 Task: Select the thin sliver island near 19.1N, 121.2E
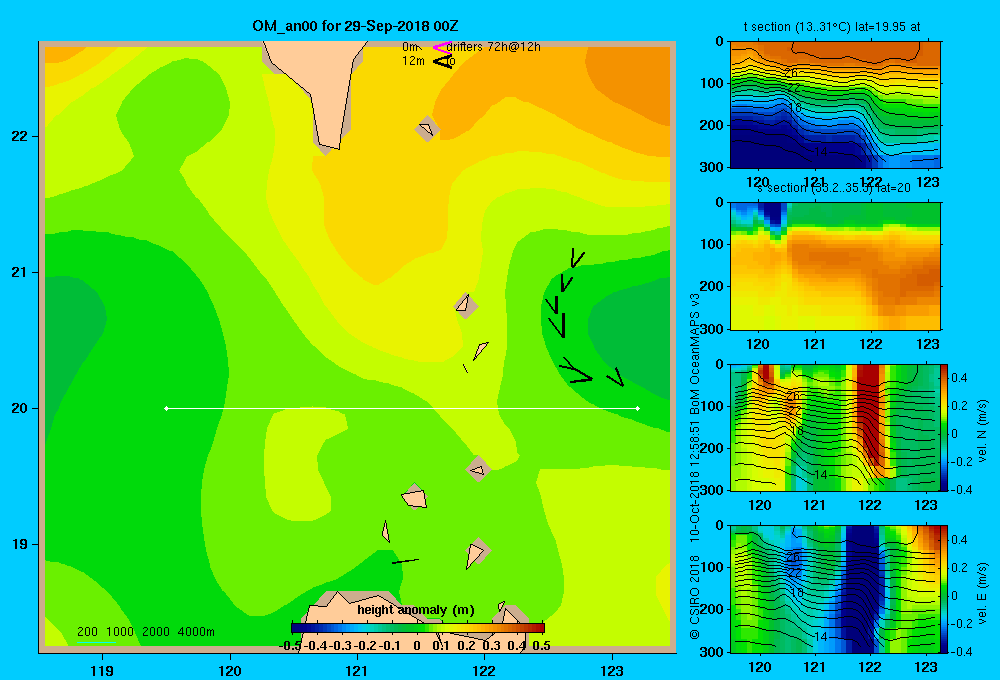pyautogui.click(x=386, y=531)
